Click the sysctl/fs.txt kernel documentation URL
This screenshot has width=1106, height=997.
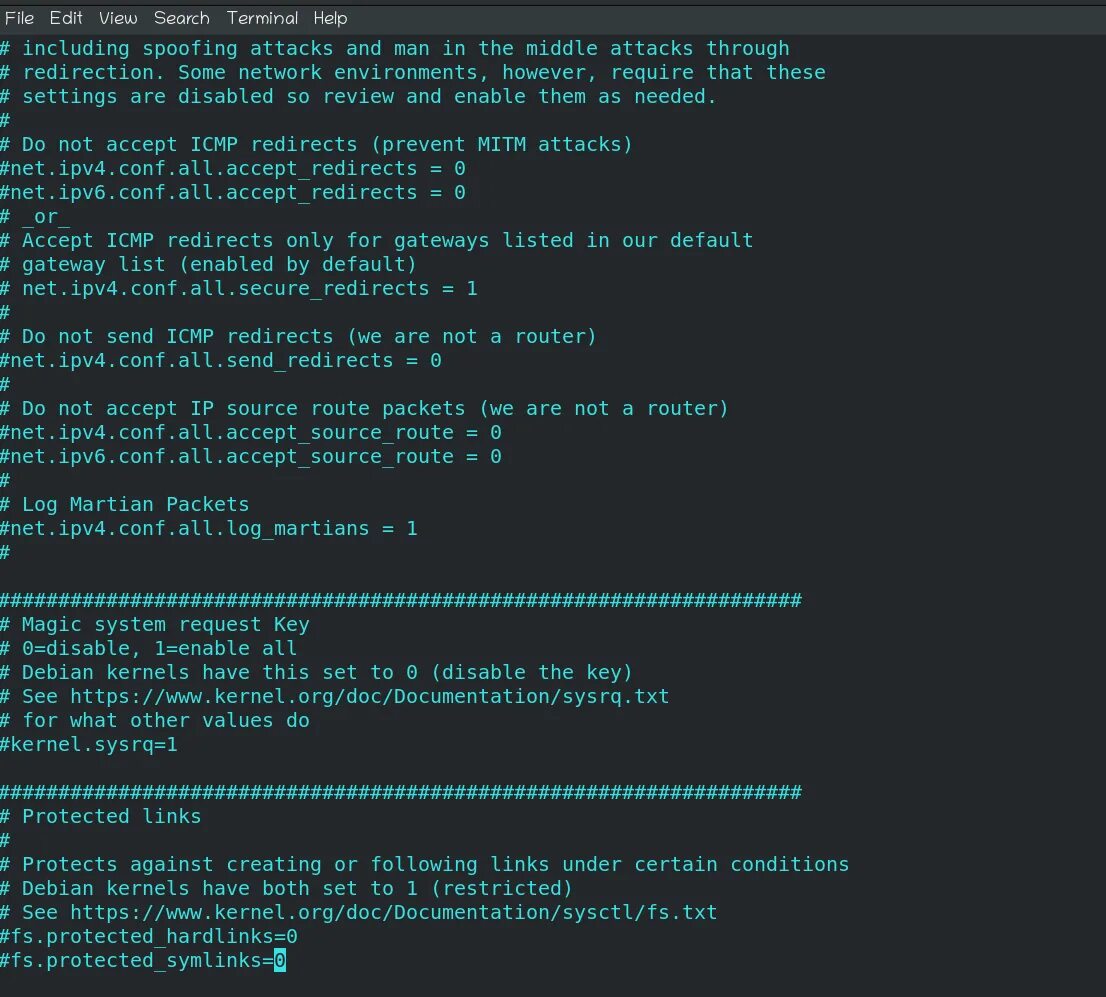pos(393,912)
